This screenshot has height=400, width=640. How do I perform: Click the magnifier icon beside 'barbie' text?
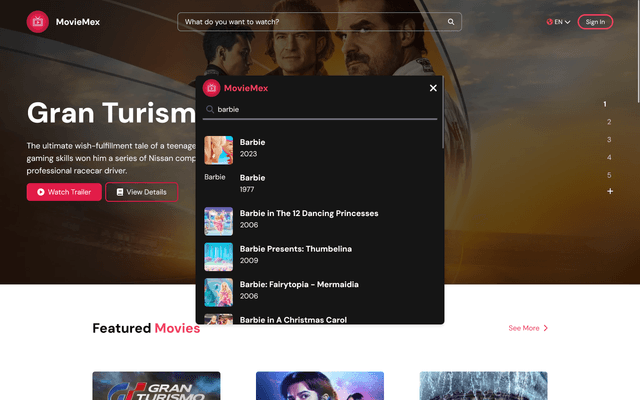pos(210,109)
